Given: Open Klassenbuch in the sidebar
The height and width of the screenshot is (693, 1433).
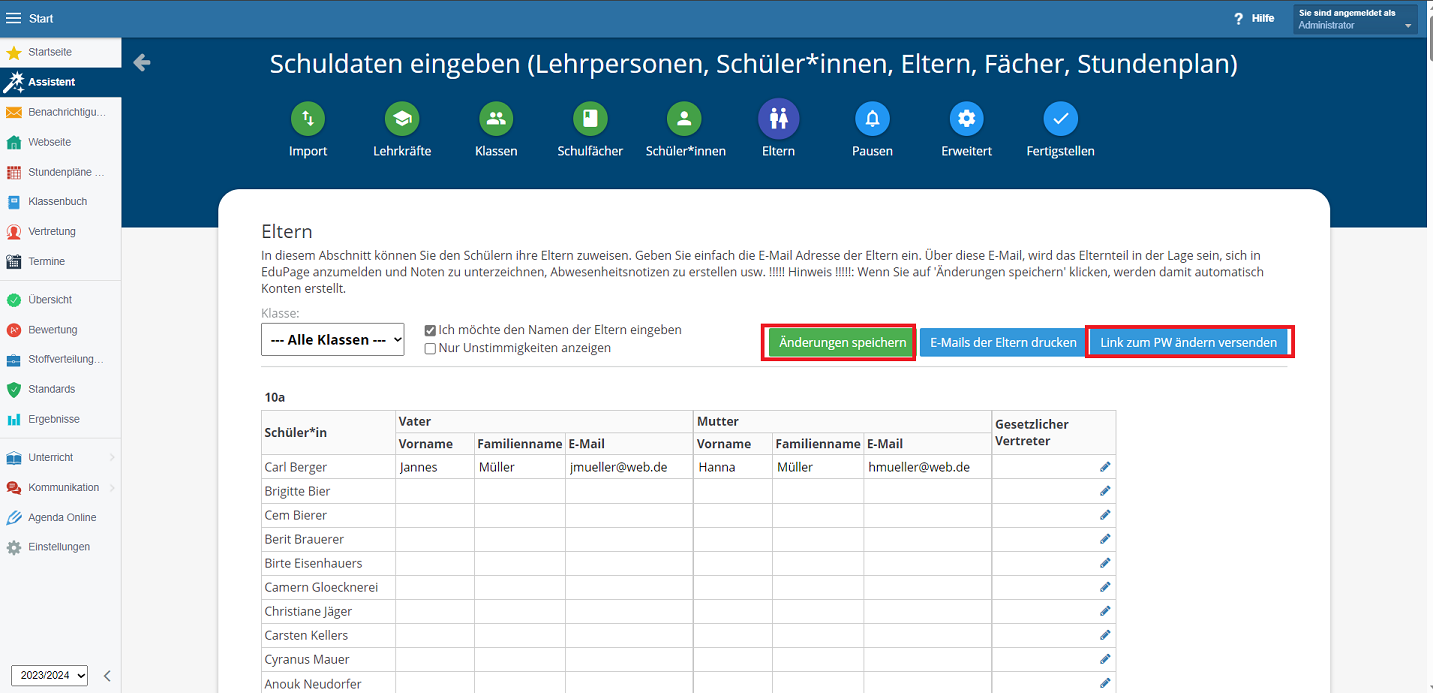Looking at the screenshot, I should click(57, 202).
